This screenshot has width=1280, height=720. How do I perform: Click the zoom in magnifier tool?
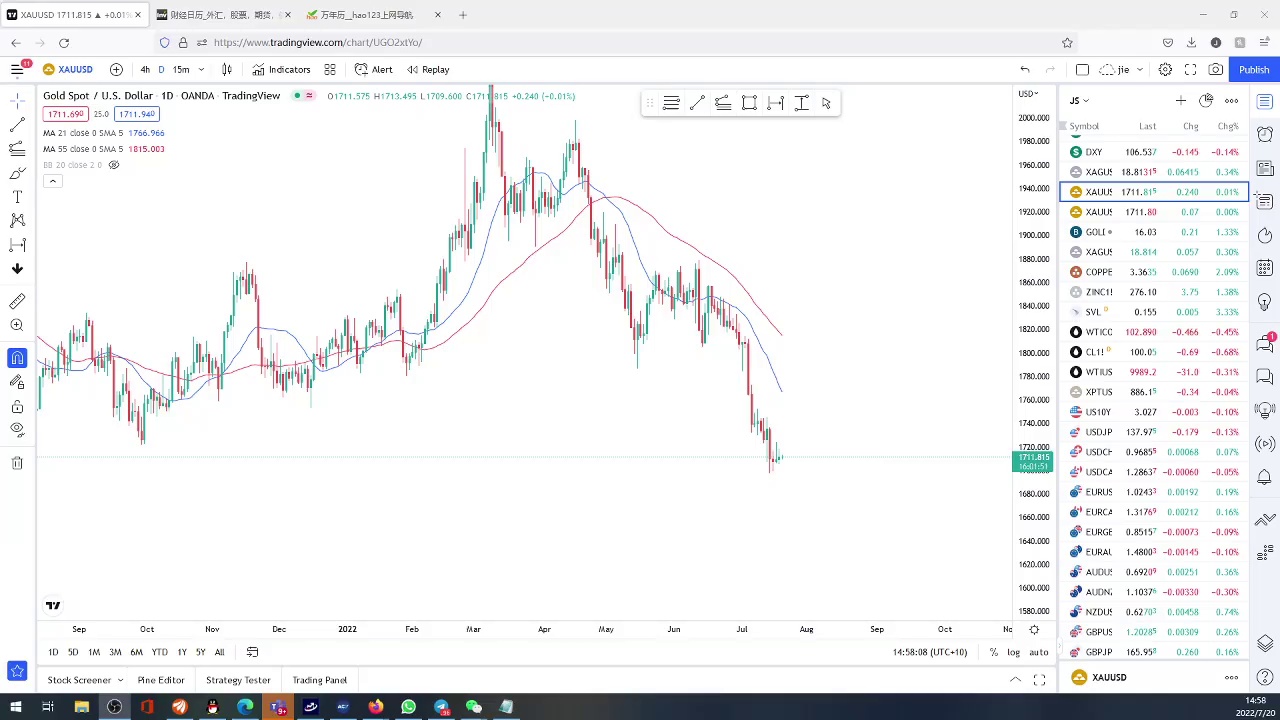[x=17, y=325]
